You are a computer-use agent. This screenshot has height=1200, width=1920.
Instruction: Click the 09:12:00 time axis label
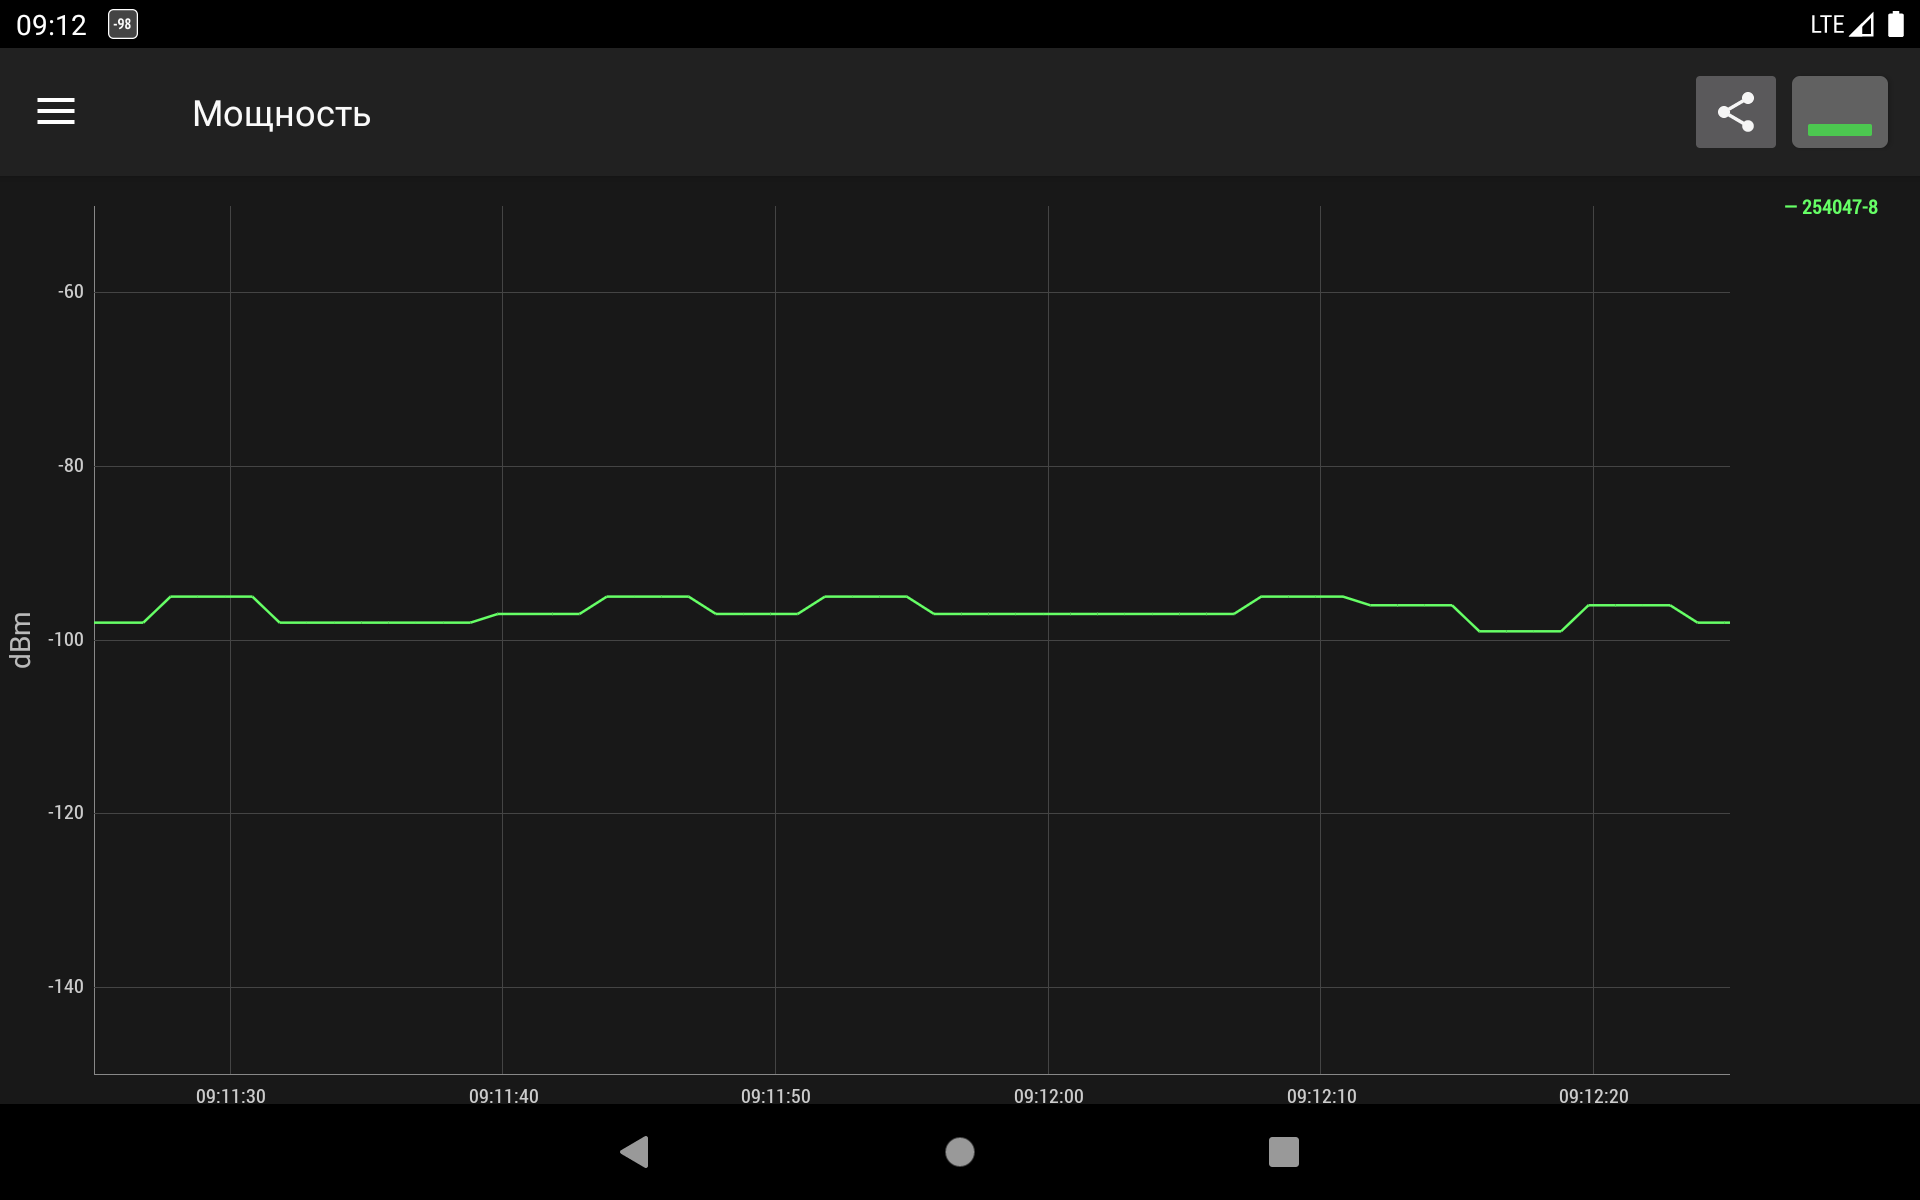1049,1096
